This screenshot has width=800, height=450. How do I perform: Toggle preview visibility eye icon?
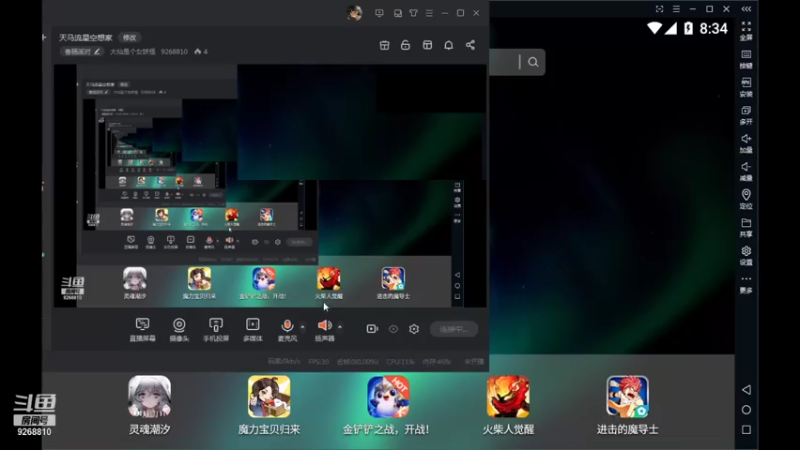tap(393, 329)
